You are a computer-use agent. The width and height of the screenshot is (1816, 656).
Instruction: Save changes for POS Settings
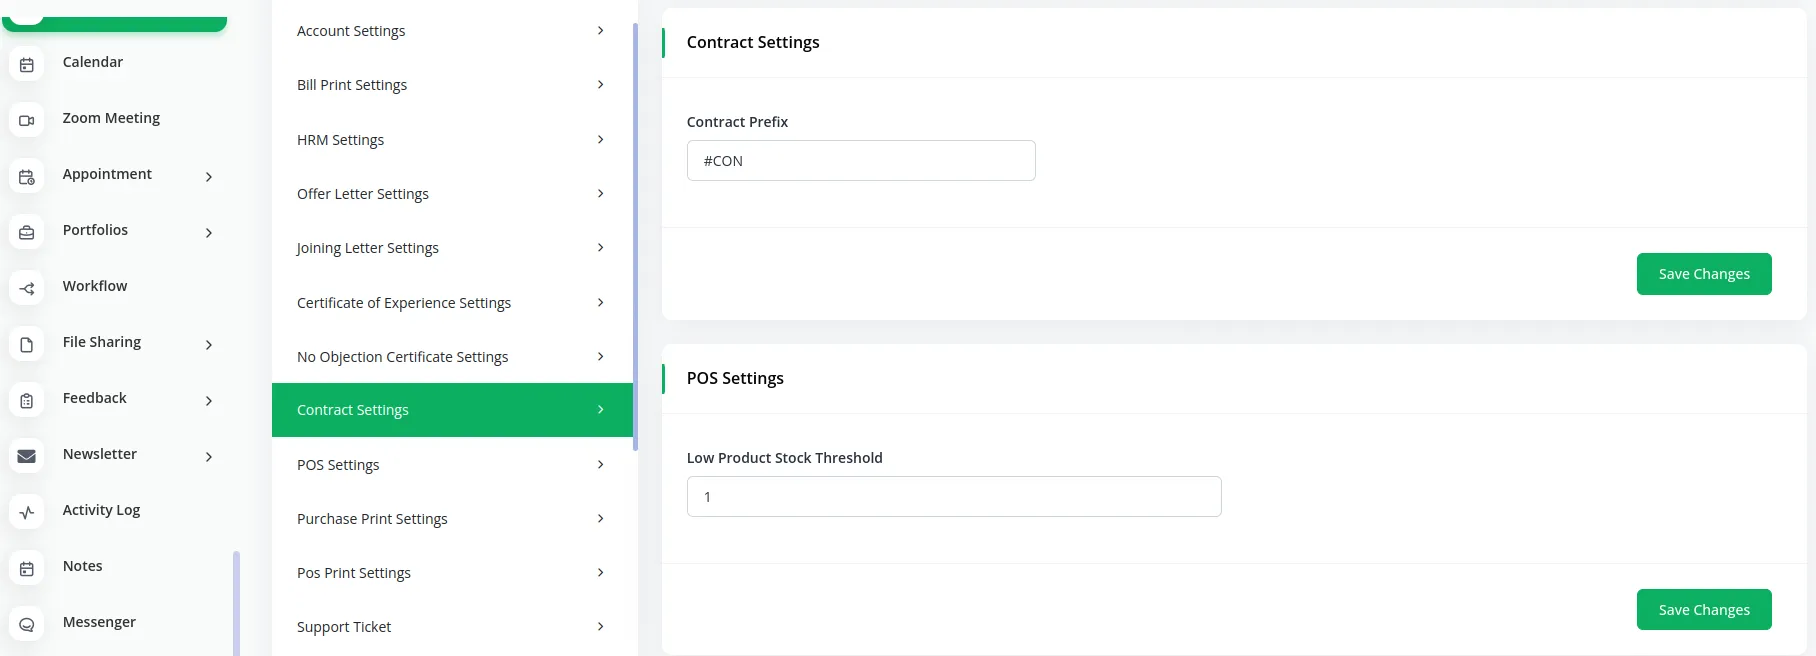click(1703, 610)
